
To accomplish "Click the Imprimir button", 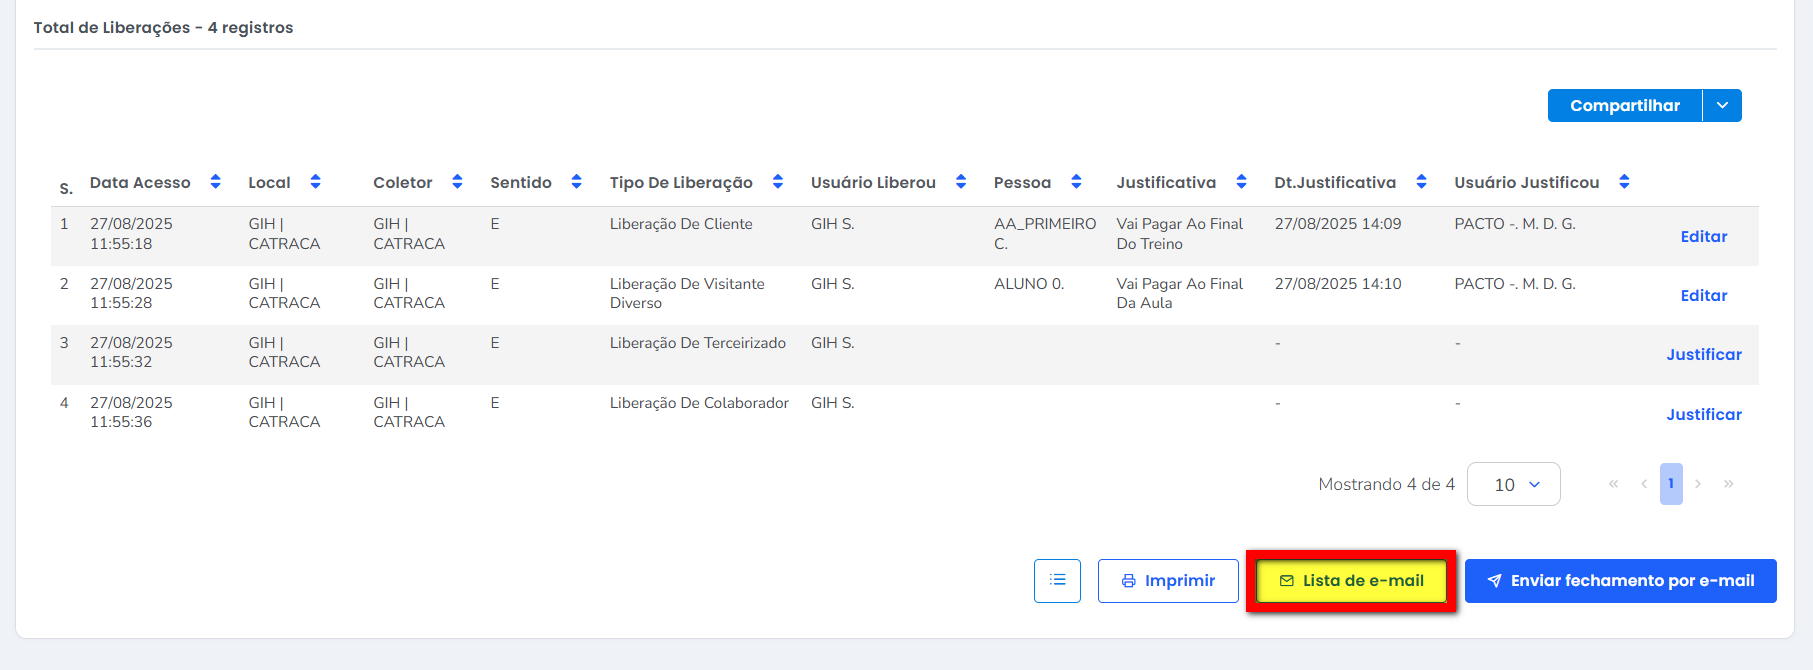I will (1168, 580).
